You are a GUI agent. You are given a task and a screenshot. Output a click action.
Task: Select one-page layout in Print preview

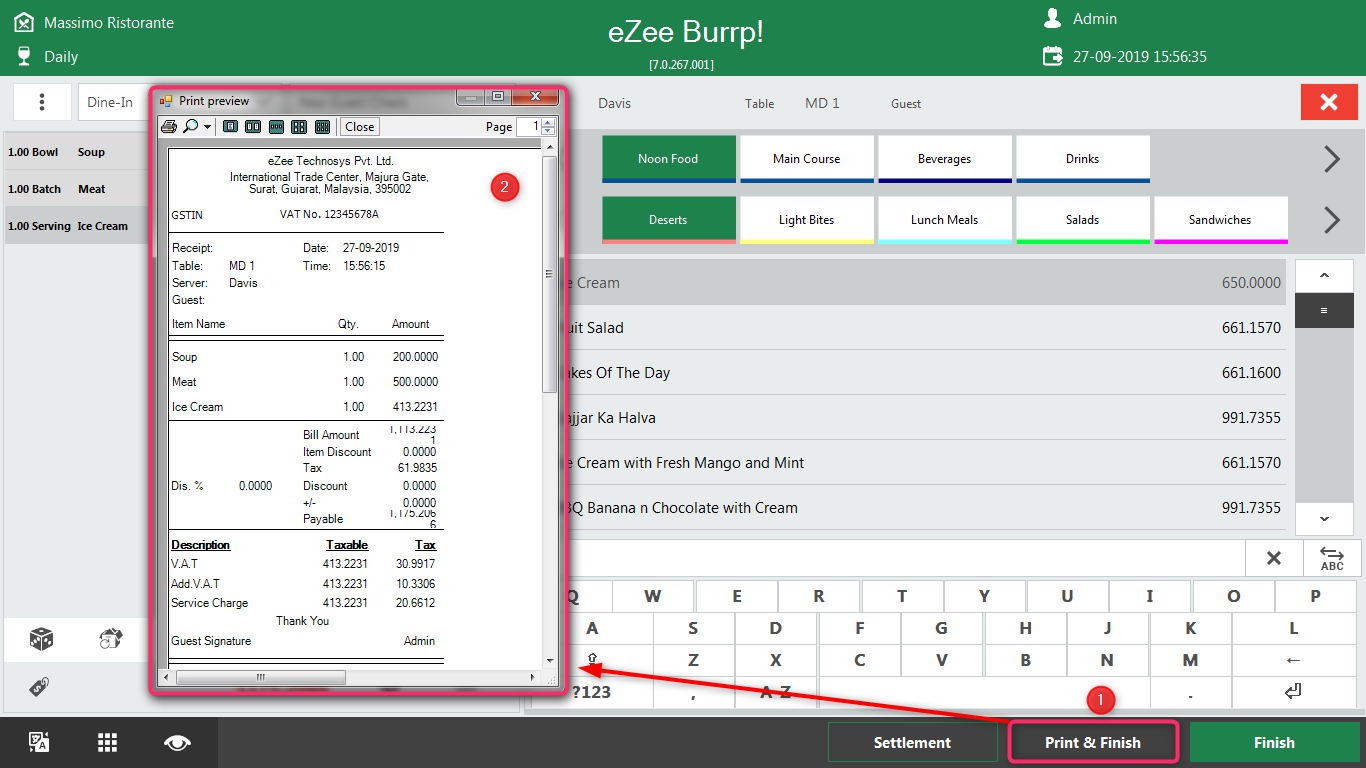pos(230,127)
